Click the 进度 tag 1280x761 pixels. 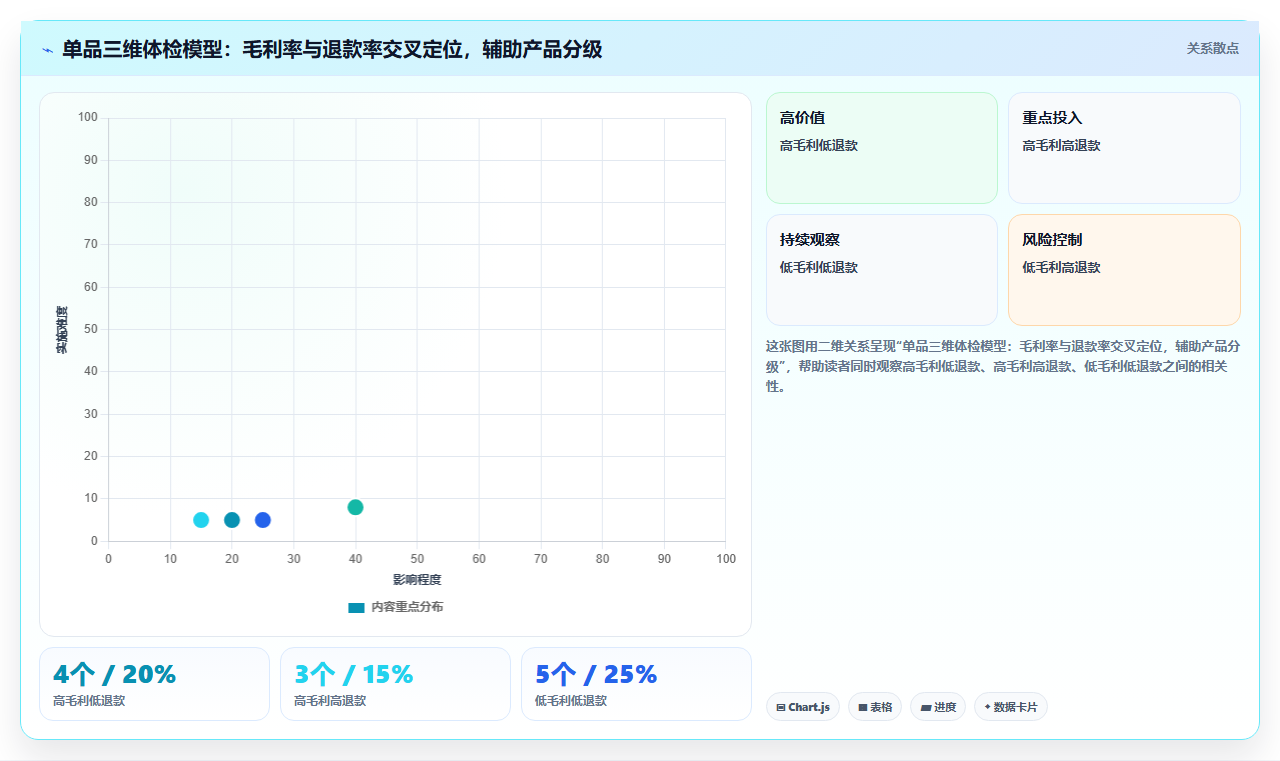(938, 707)
